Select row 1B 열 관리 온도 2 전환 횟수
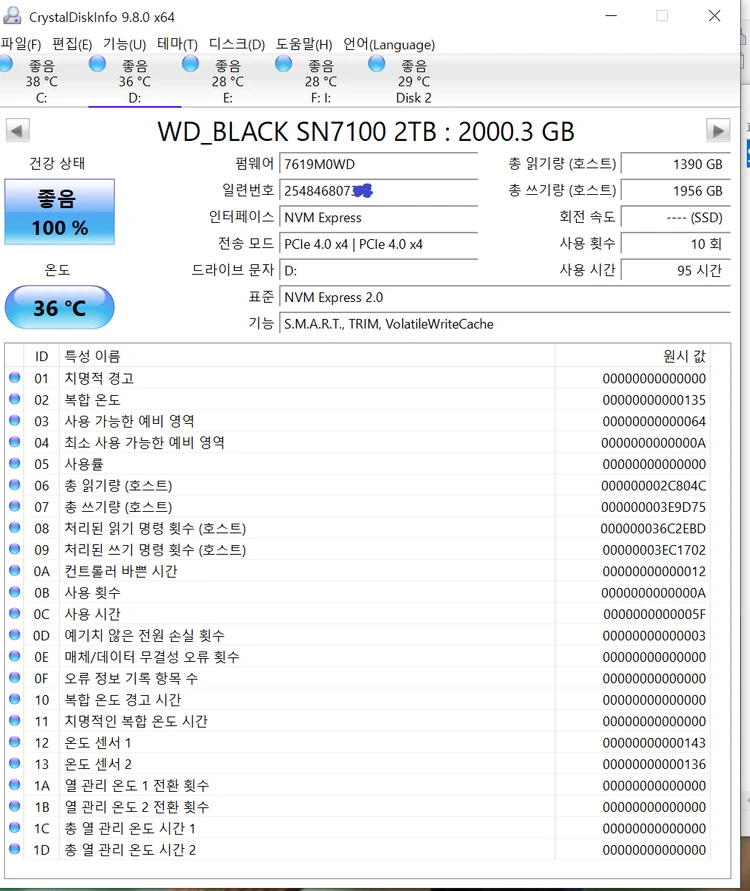The height and width of the screenshot is (891, 750). coord(358,807)
